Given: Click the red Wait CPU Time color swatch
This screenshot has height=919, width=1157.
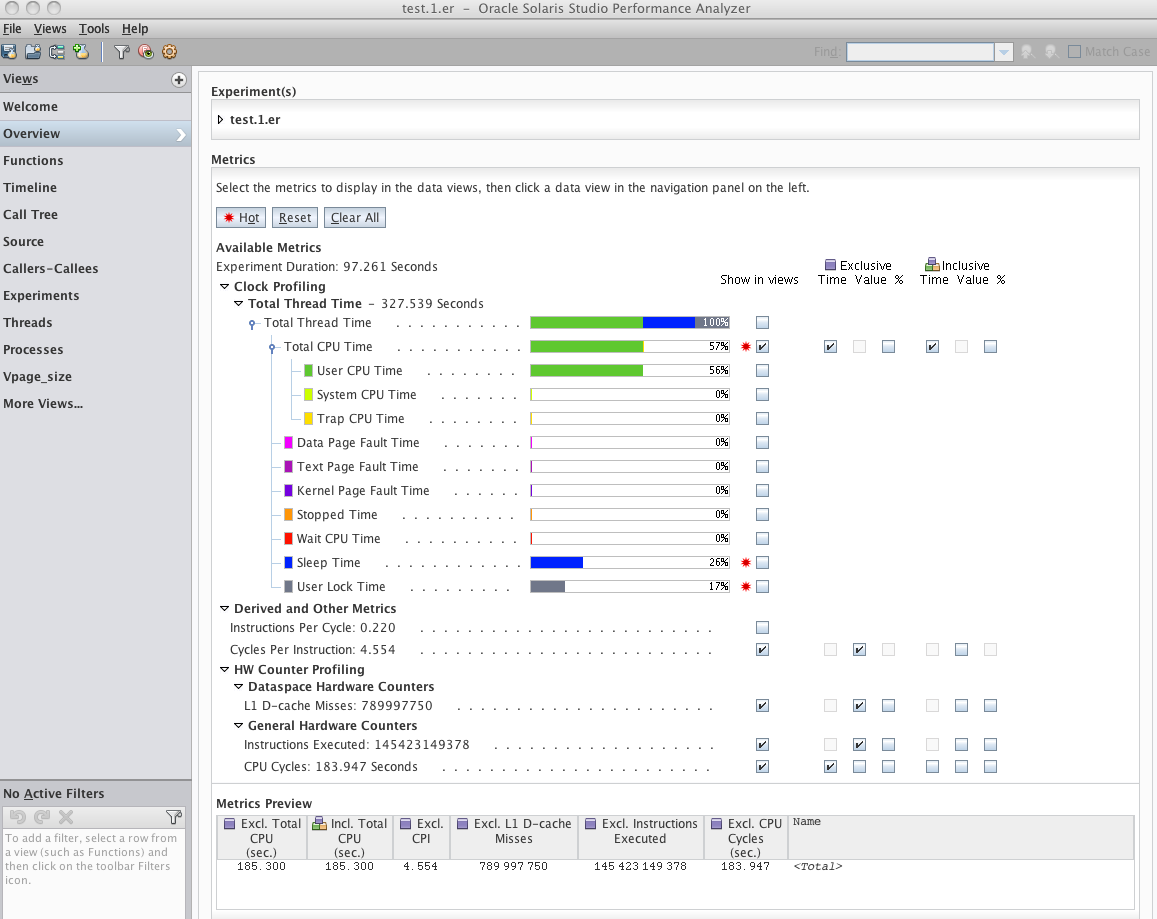Looking at the screenshot, I should click(289, 538).
